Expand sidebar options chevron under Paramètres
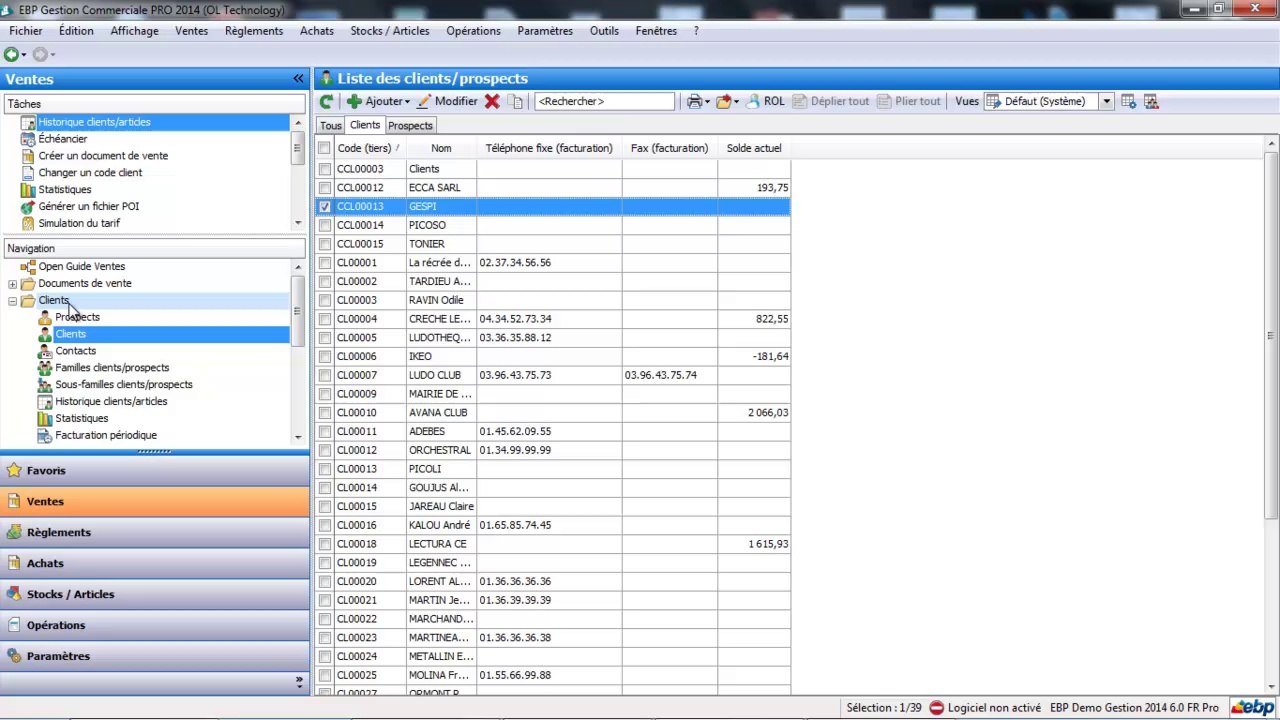Screen dimensions: 1280x720 [298, 682]
